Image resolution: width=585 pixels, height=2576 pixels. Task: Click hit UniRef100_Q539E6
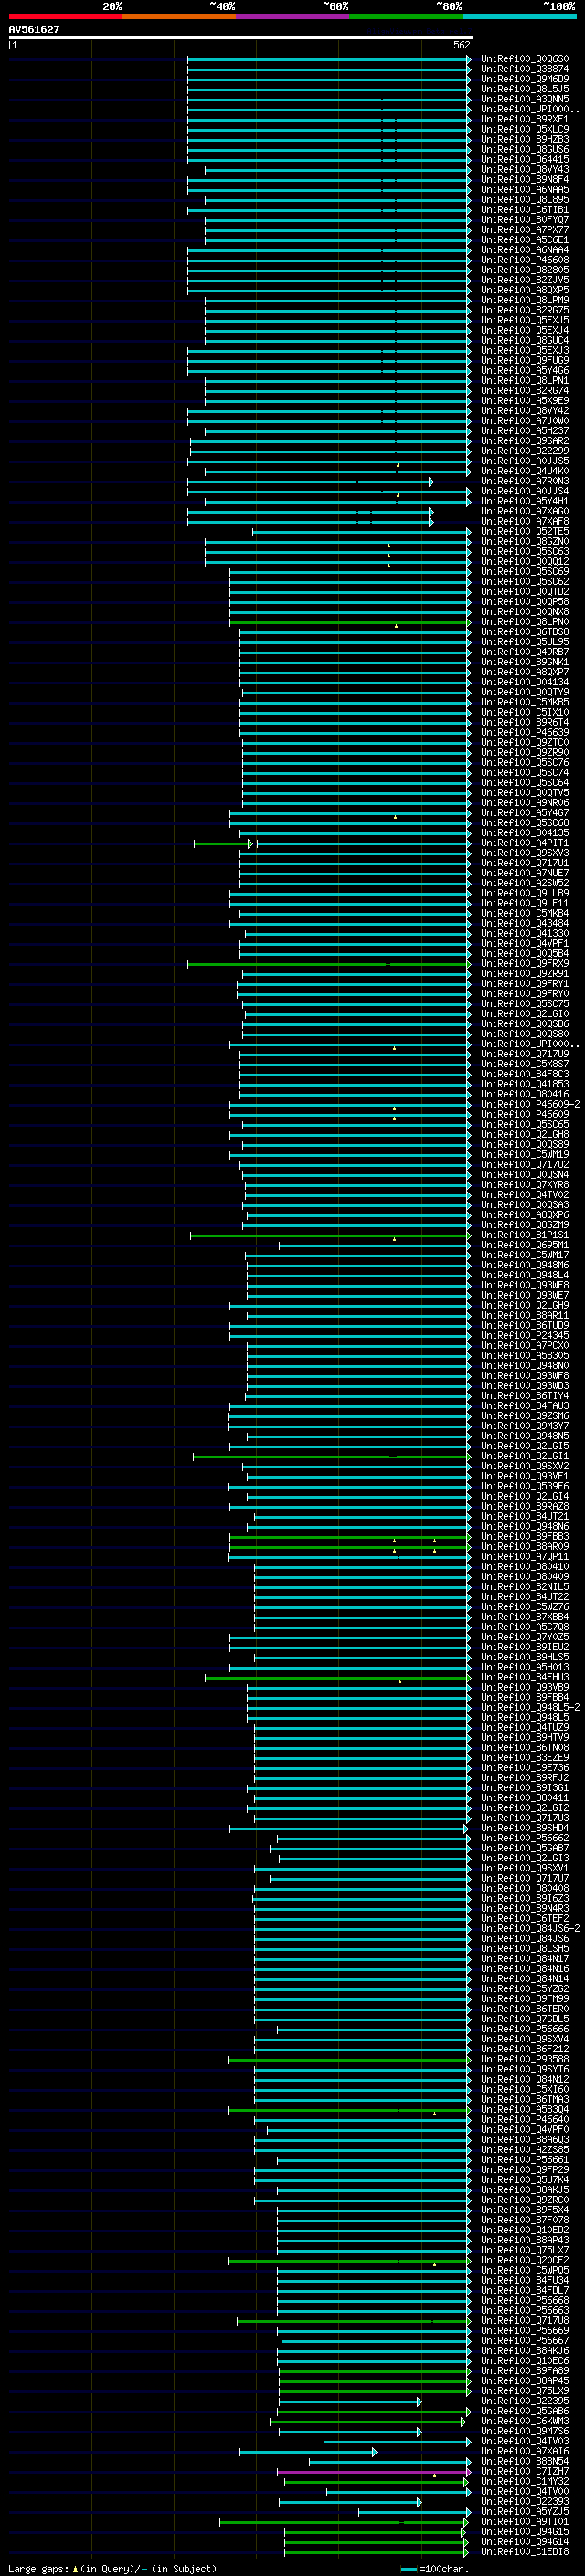click(524, 1486)
